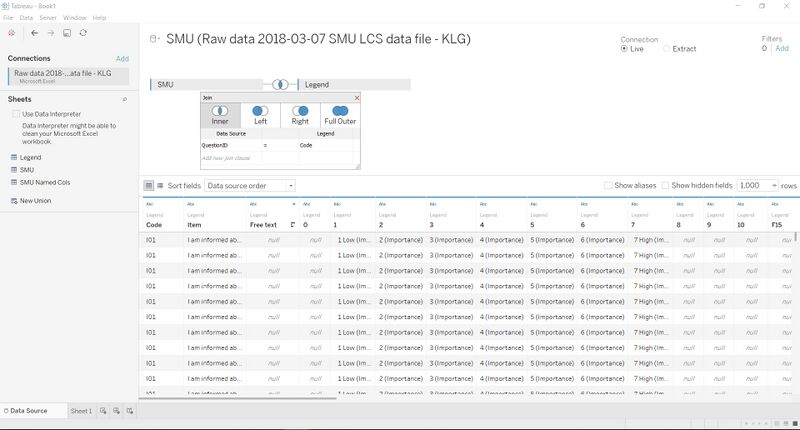
Task: Select the Full Outer join type
Action: point(340,115)
